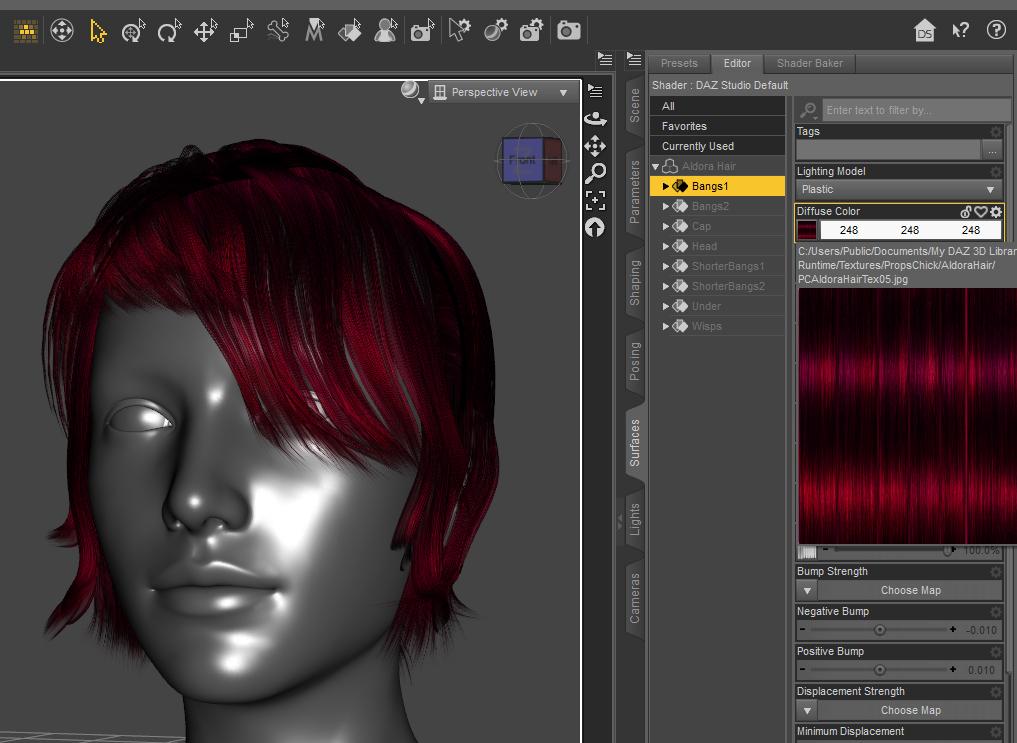Image resolution: width=1017 pixels, height=743 pixels.
Task: Click Choose Map under Bump Strength
Action: (909, 590)
